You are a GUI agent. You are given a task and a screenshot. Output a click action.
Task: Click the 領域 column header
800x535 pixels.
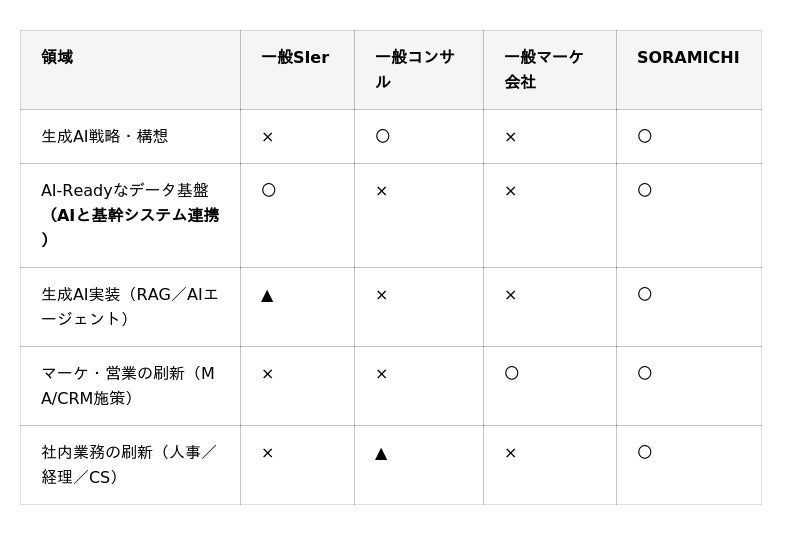coord(57,57)
